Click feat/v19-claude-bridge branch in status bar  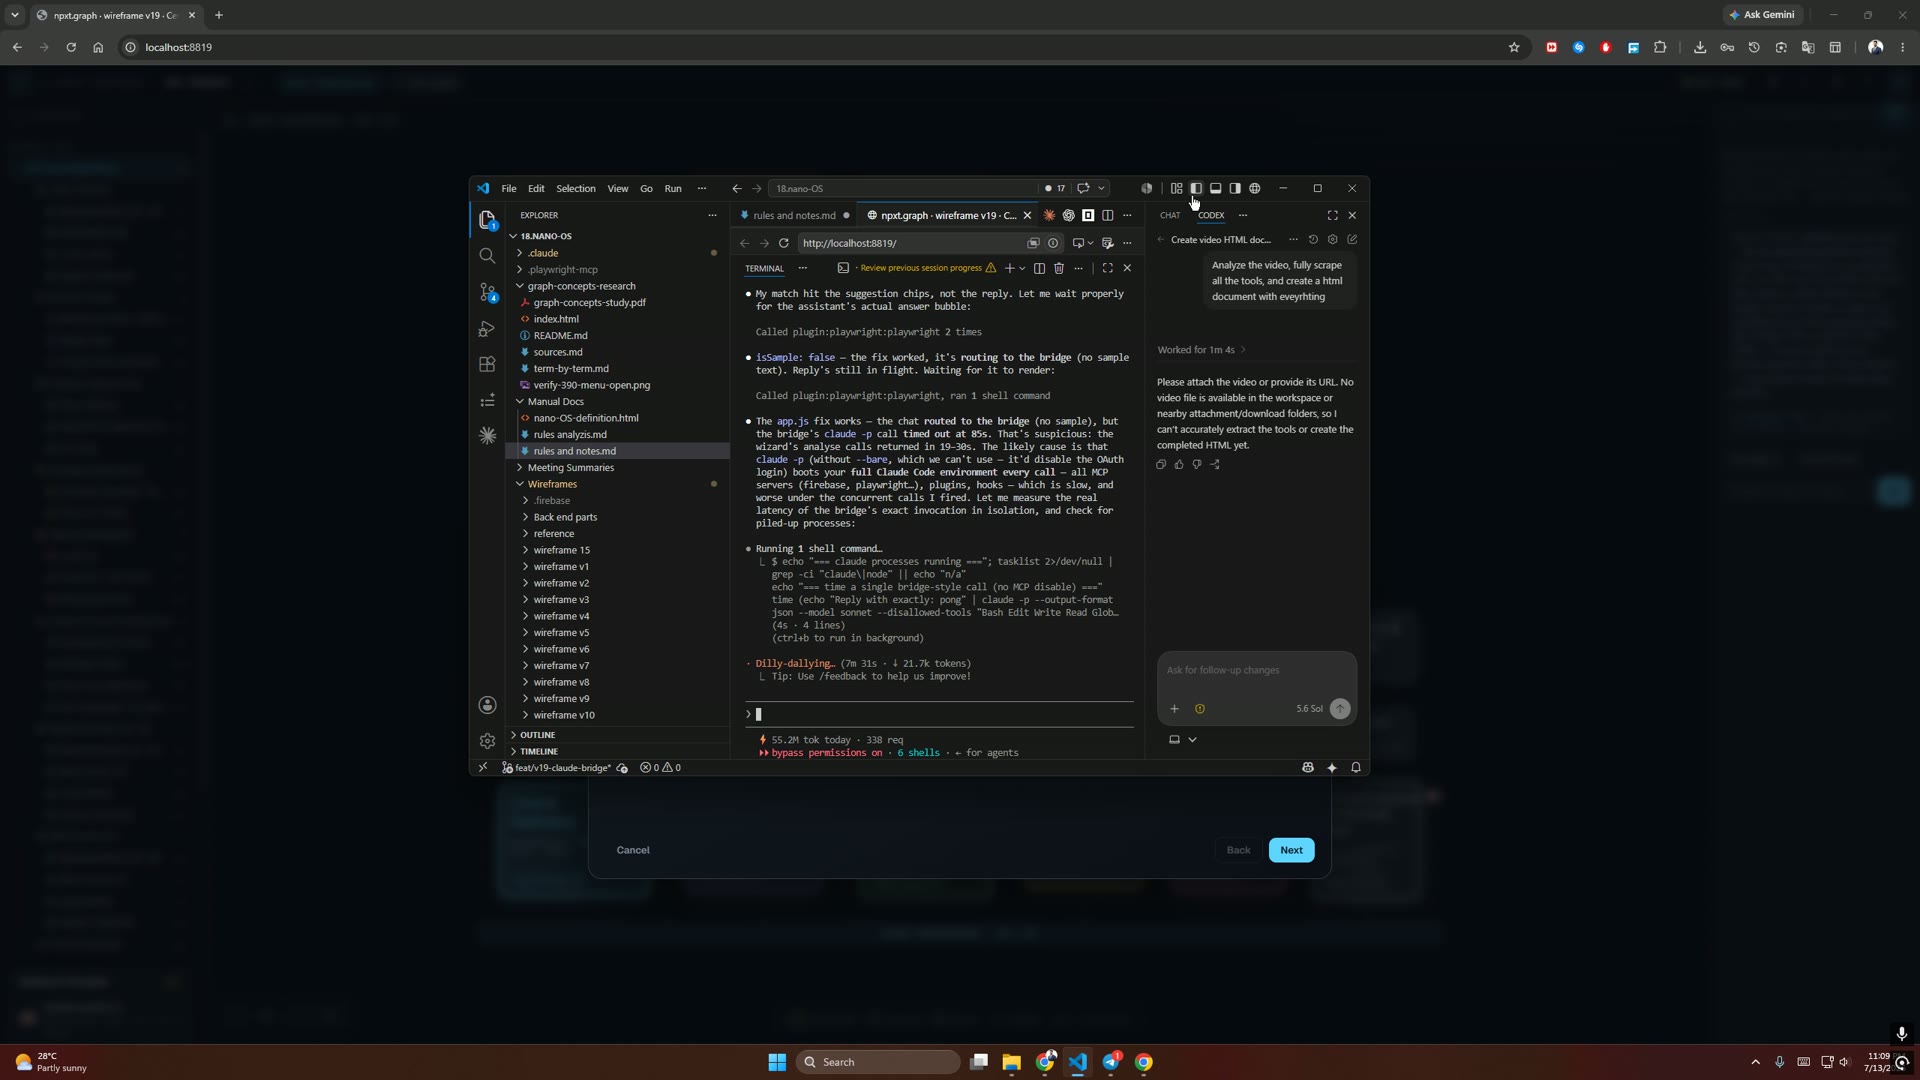pyautogui.click(x=561, y=768)
